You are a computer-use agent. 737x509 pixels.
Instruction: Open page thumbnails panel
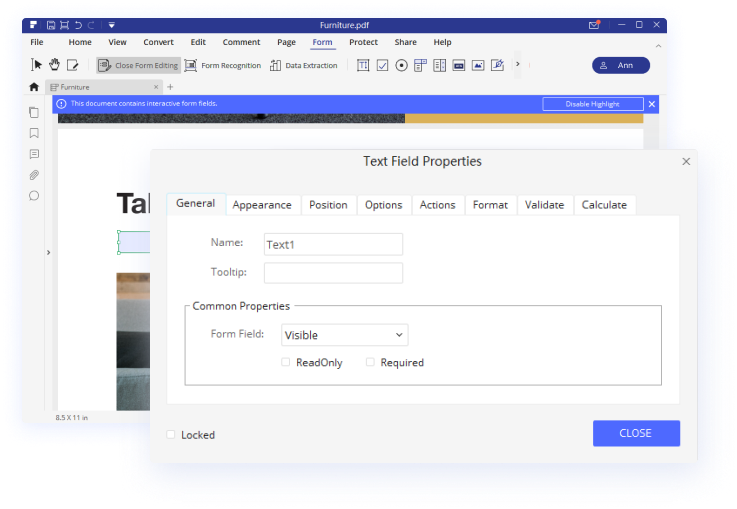34,112
